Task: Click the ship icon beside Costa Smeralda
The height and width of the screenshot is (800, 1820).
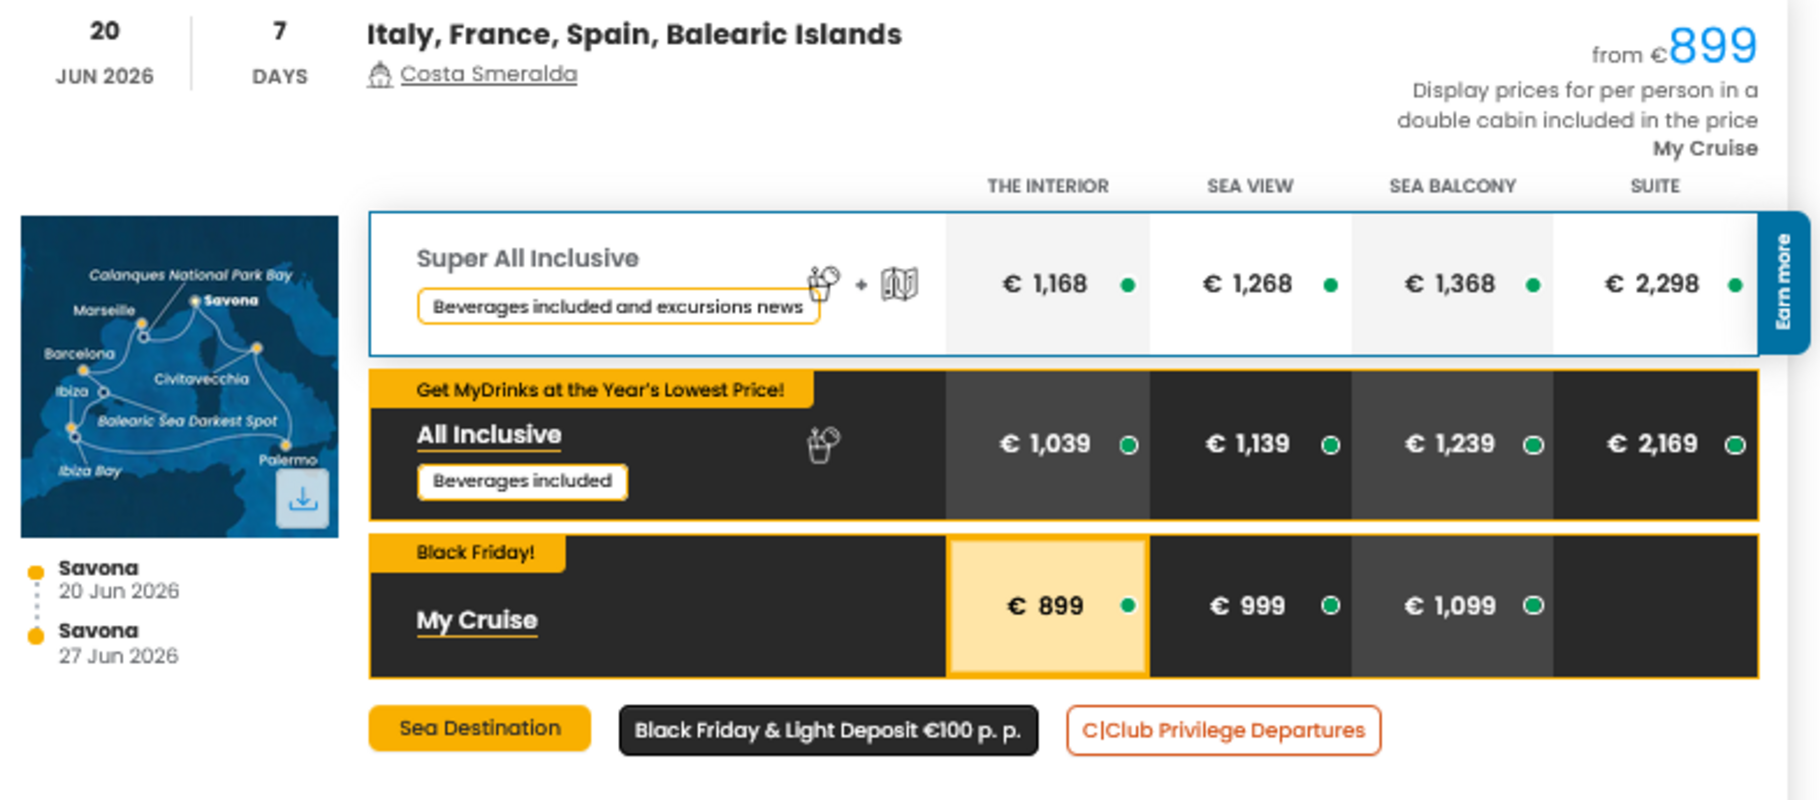Action: pos(379,75)
